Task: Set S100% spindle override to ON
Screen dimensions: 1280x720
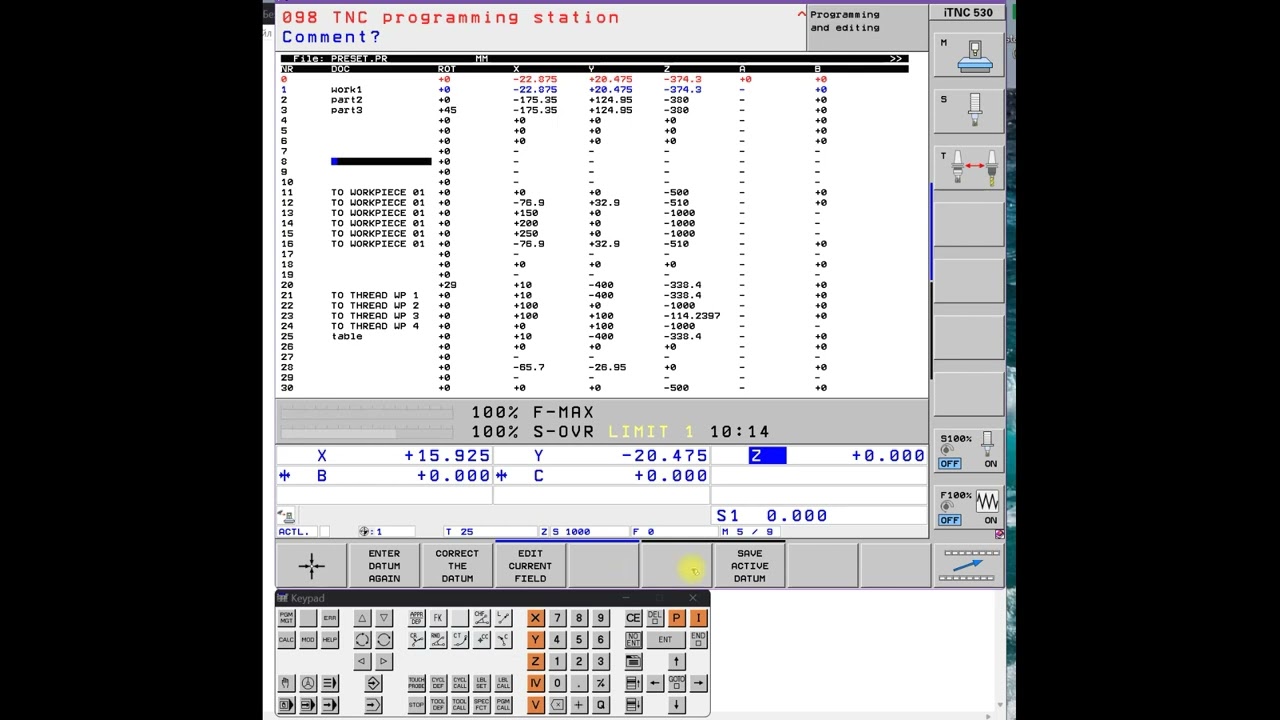Action: (x=990, y=464)
